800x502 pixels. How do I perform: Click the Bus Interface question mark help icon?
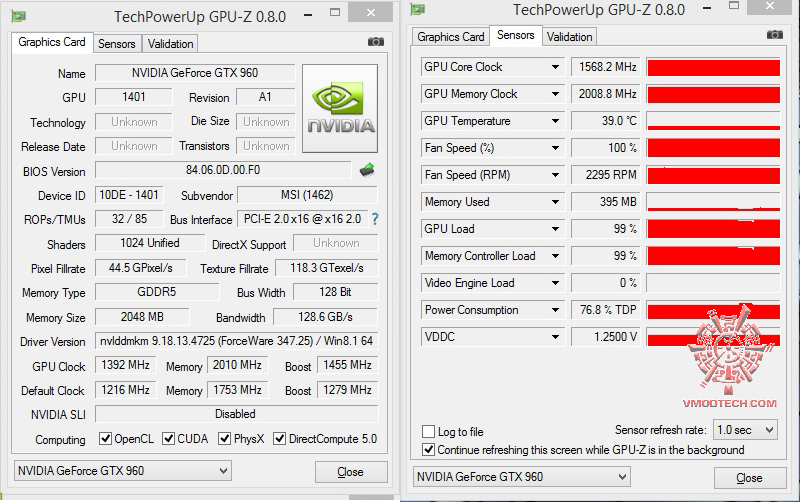(x=375, y=219)
